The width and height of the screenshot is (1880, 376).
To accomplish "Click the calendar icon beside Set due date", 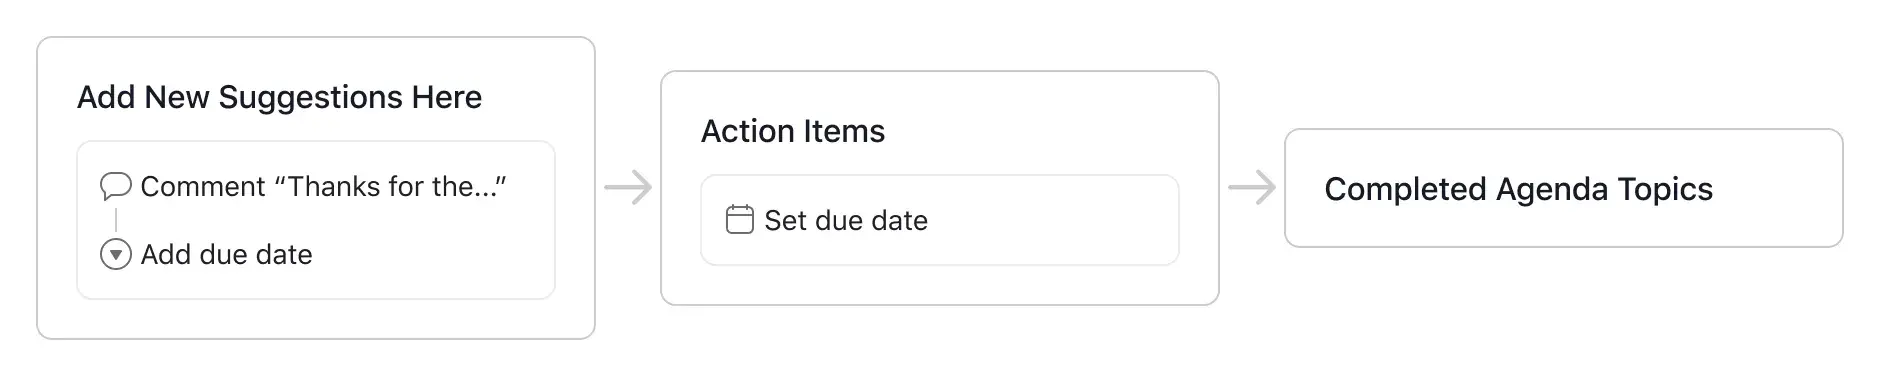I will click(739, 220).
